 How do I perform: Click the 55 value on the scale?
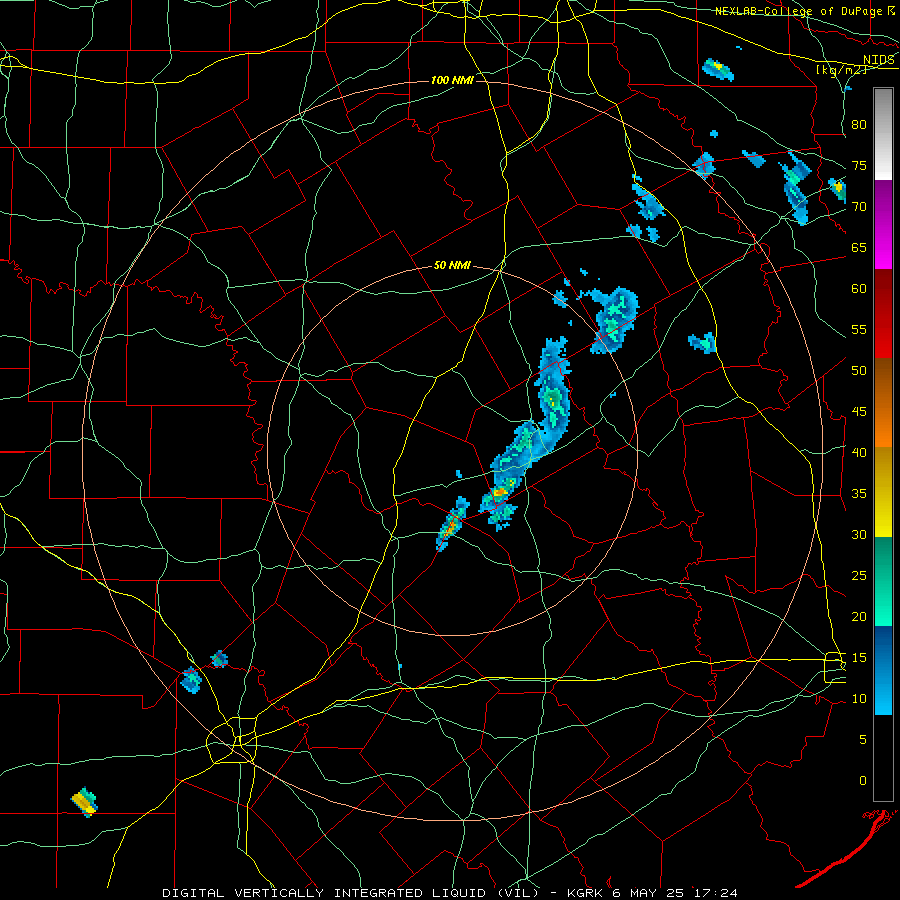[859, 329]
